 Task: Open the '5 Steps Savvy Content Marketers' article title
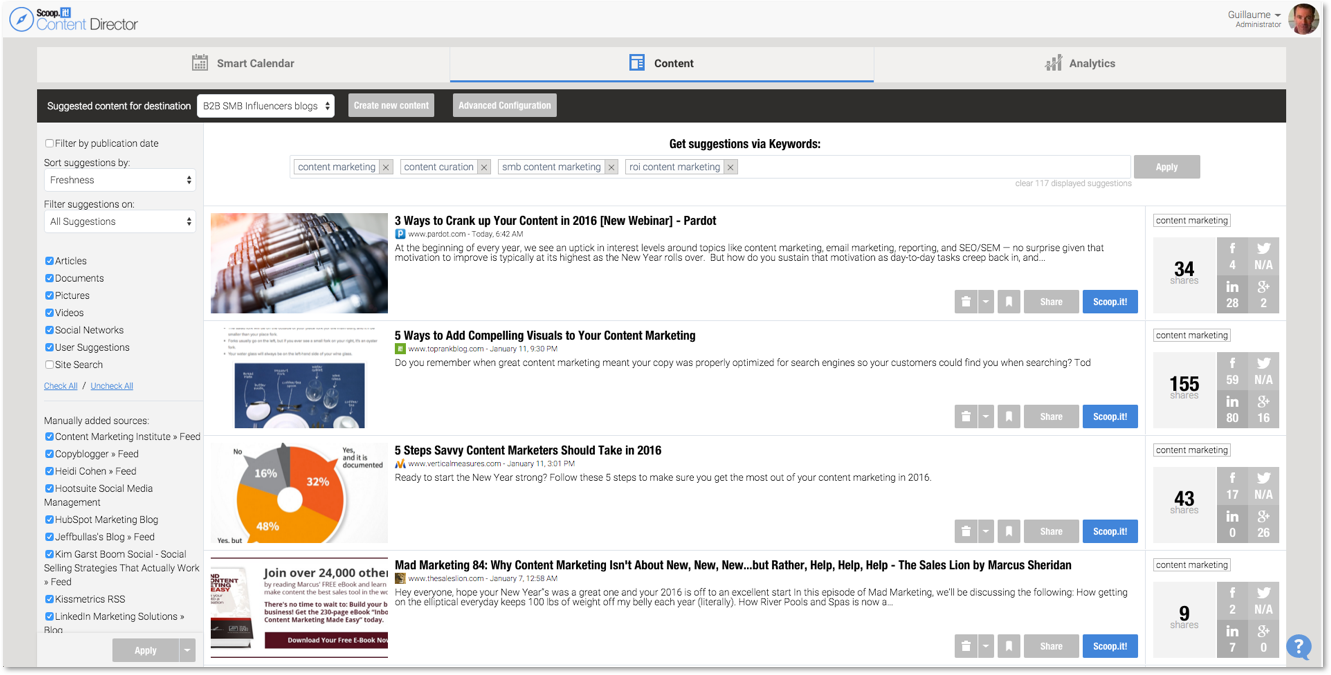pyautogui.click(x=528, y=451)
